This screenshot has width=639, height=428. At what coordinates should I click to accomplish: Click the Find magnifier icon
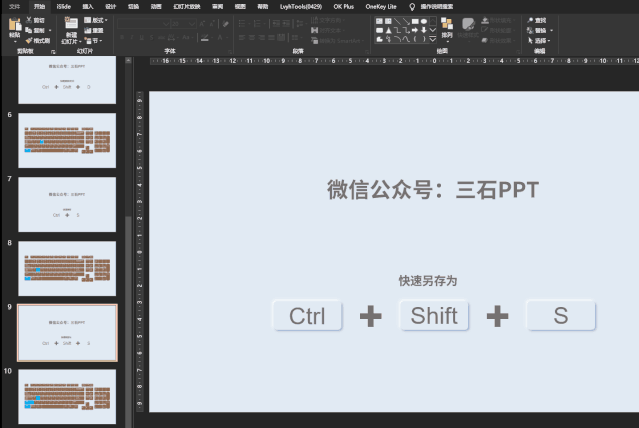530,20
